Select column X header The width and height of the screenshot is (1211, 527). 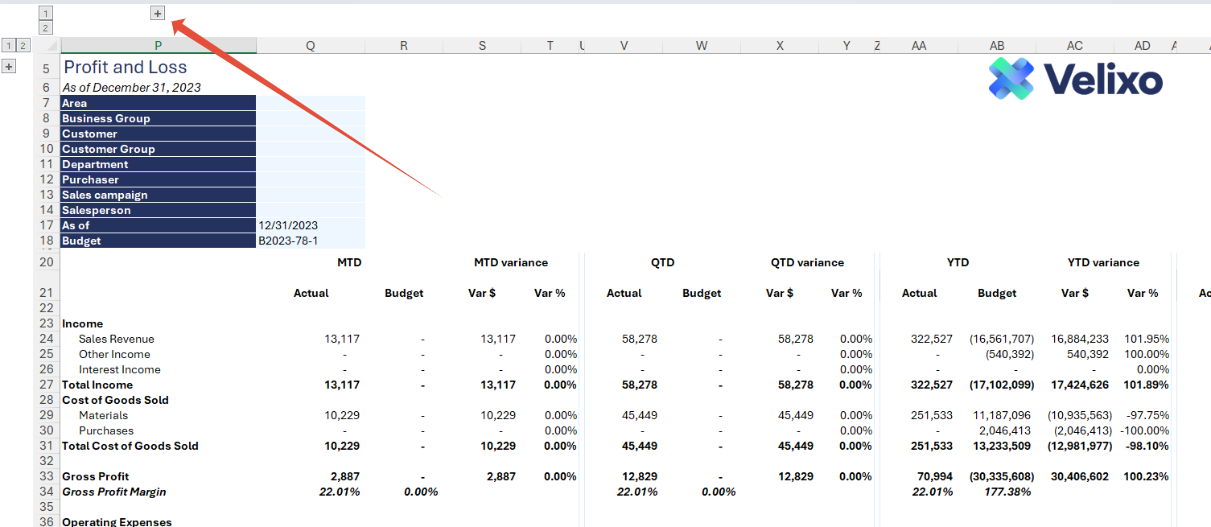[x=780, y=45]
